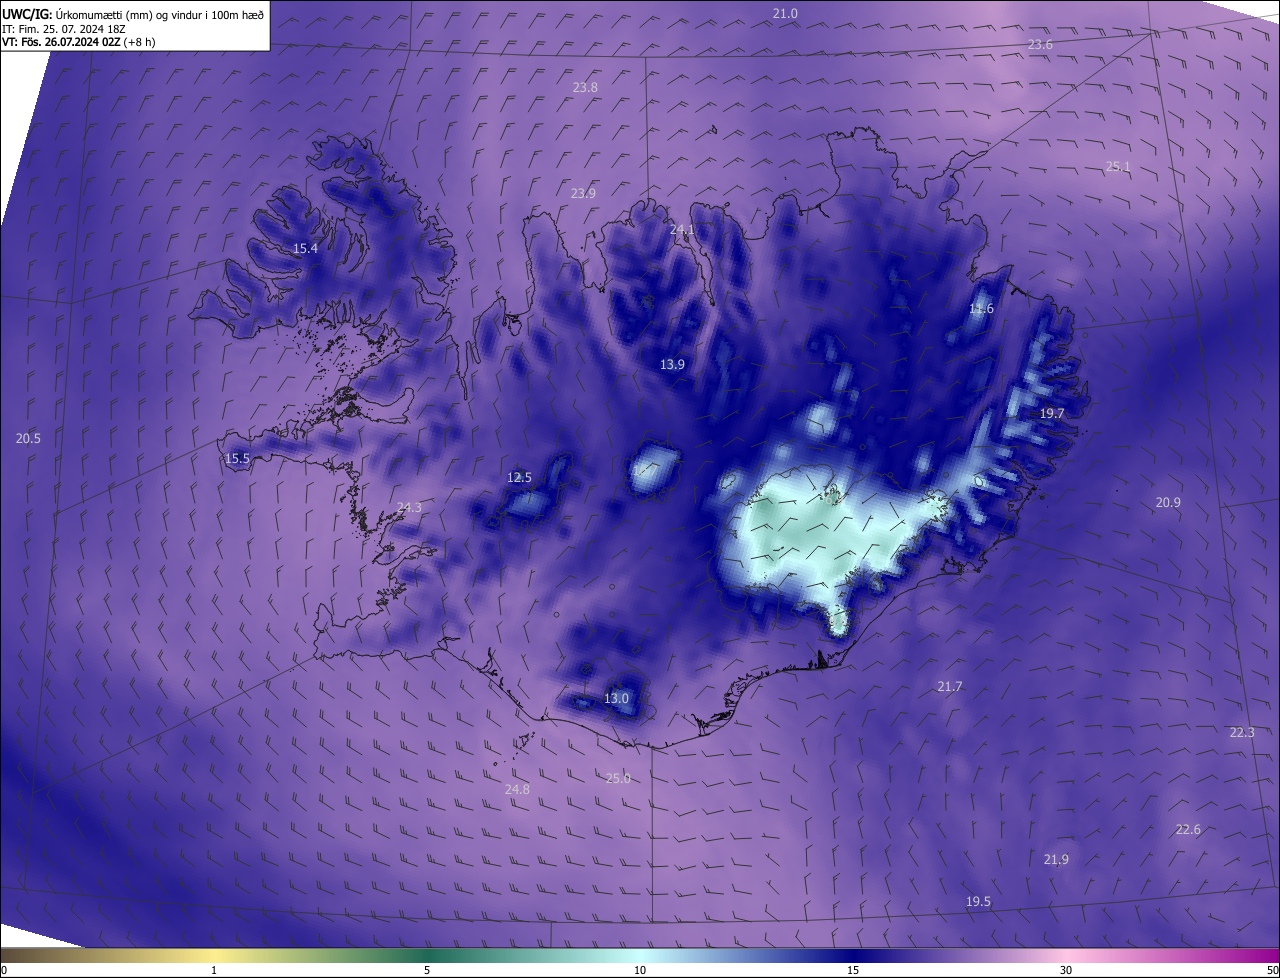Select the 24.1 map value
The width and height of the screenshot is (1280, 978).
coord(682,230)
